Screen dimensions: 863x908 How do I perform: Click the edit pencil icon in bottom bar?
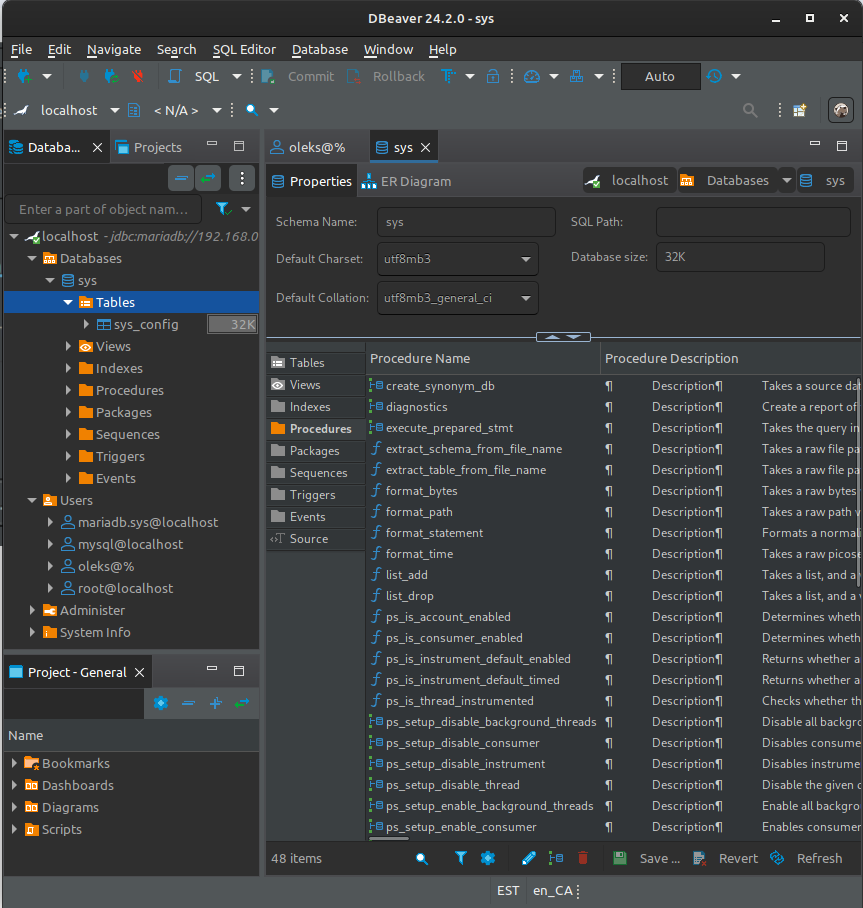pyautogui.click(x=529, y=858)
